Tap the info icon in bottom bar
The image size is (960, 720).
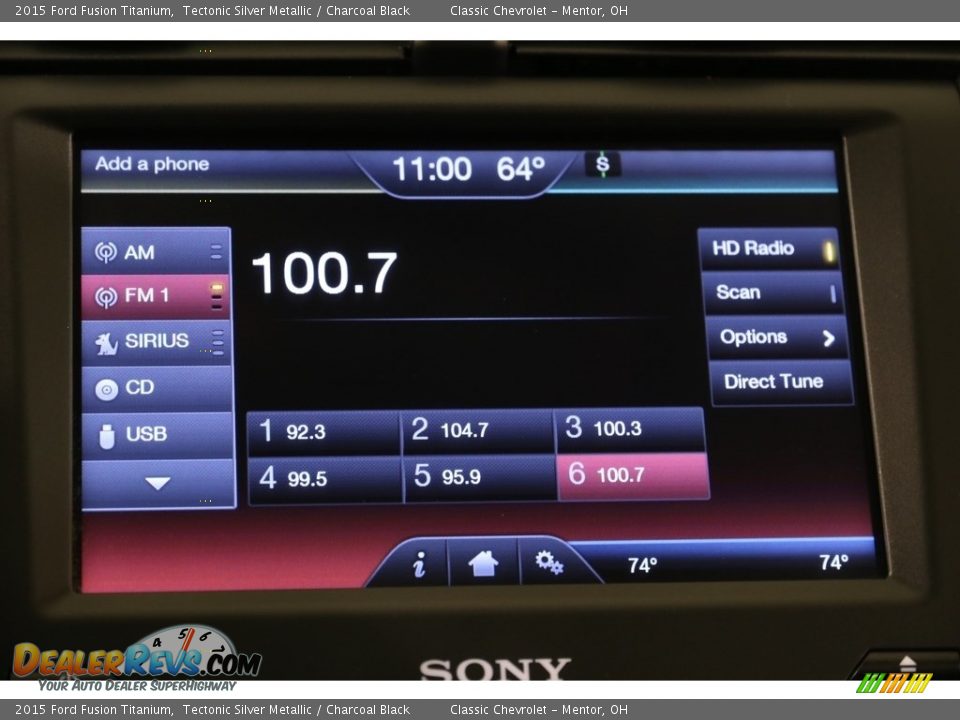click(x=419, y=565)
